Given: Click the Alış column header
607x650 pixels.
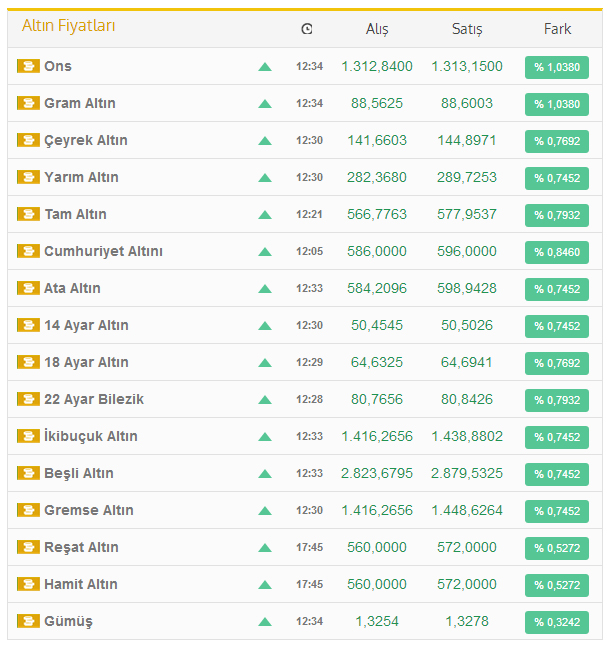Looking at the screenshot, I should point(376,29).
